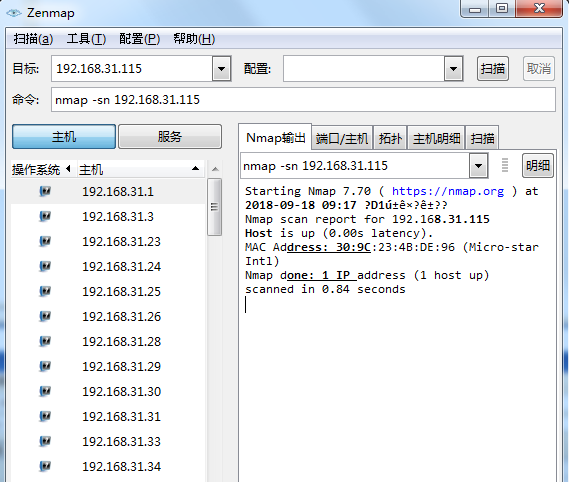Click the 取消 cancel button
The height and width of the screenshot is (482, 569).
(539, 69)
